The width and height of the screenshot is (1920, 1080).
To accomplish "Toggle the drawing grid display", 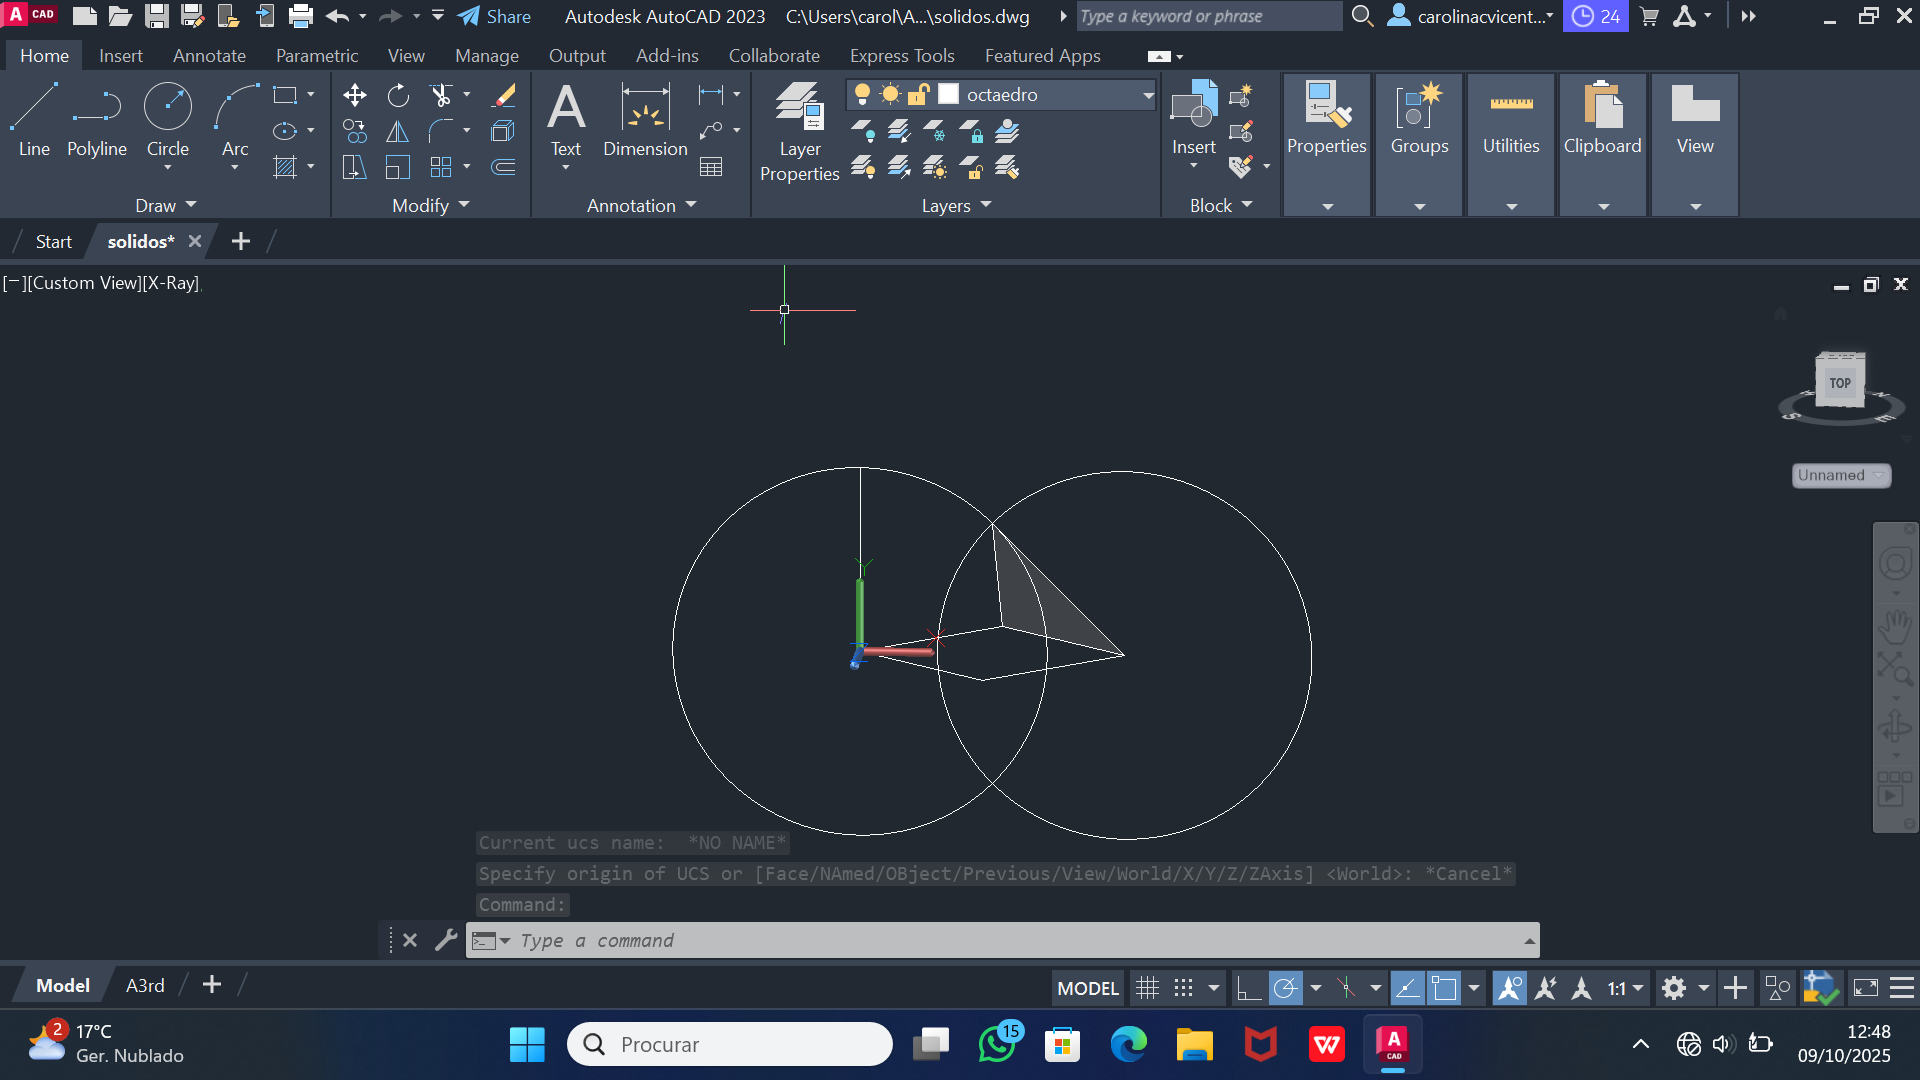I will tap(1147, 989).
